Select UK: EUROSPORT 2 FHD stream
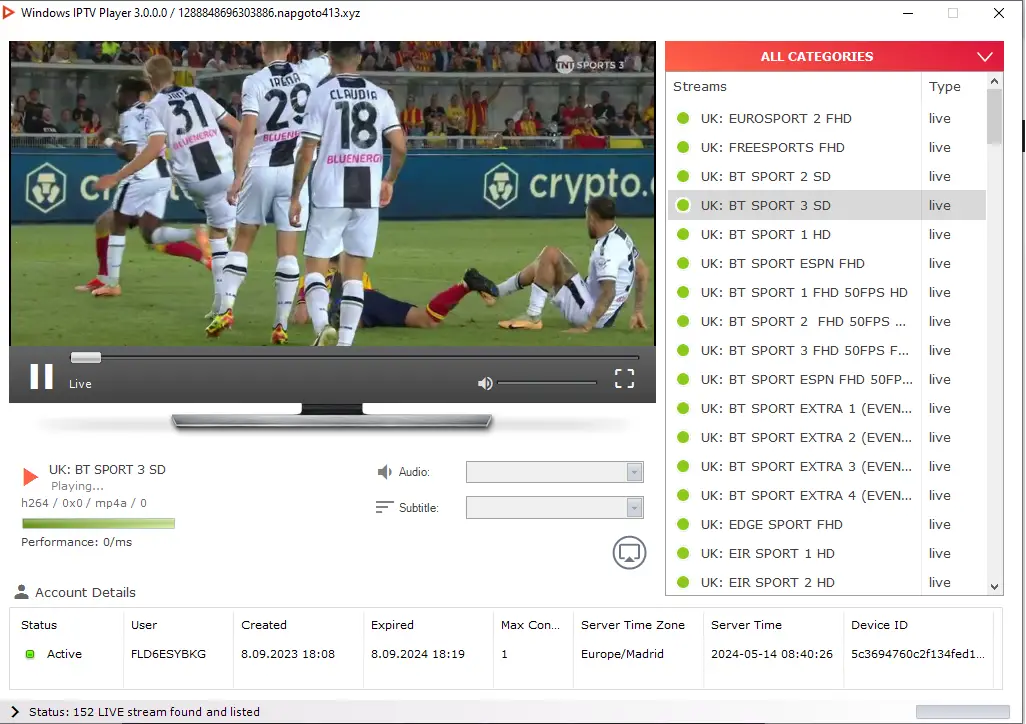The image size is (1026, 724). pyautogui.click(x=826, y=118)
